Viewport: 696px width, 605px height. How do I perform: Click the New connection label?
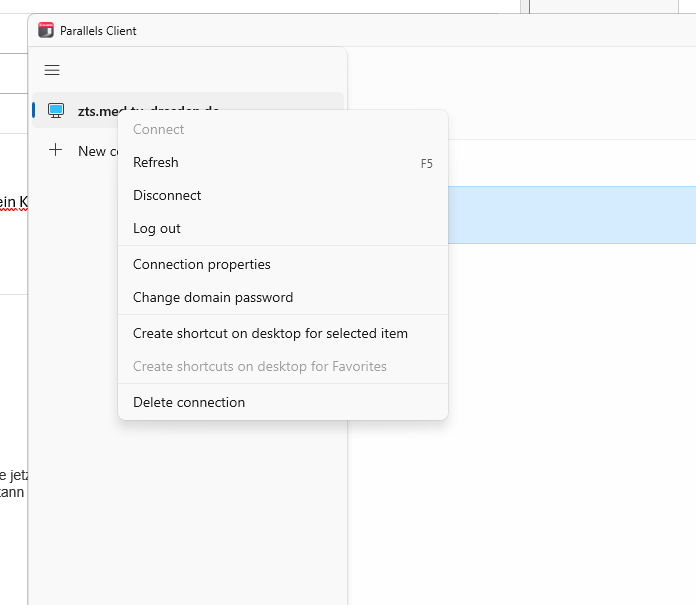94,151
